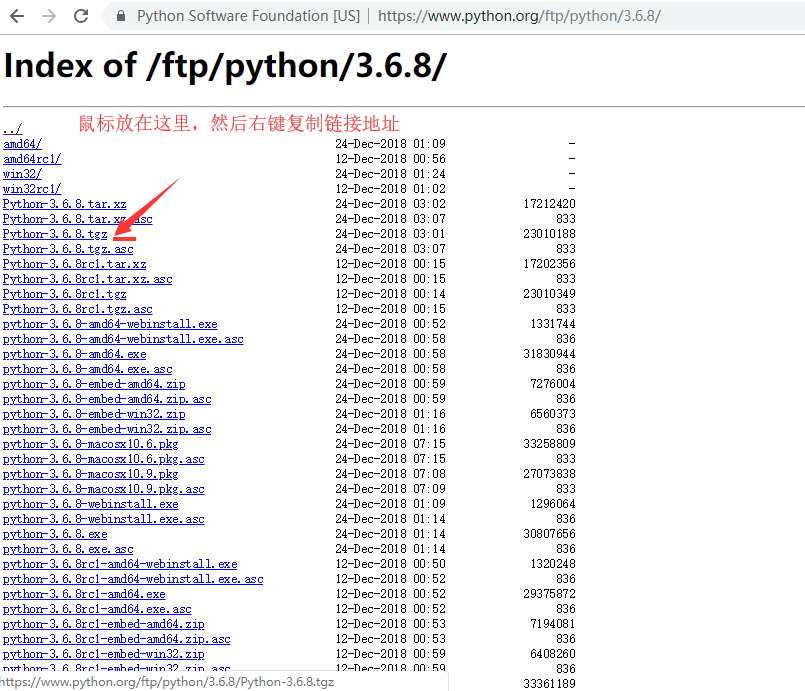
Task: Click python-3.6.8-amd64-webinstall.exe link
Action: tap(110, 324)
